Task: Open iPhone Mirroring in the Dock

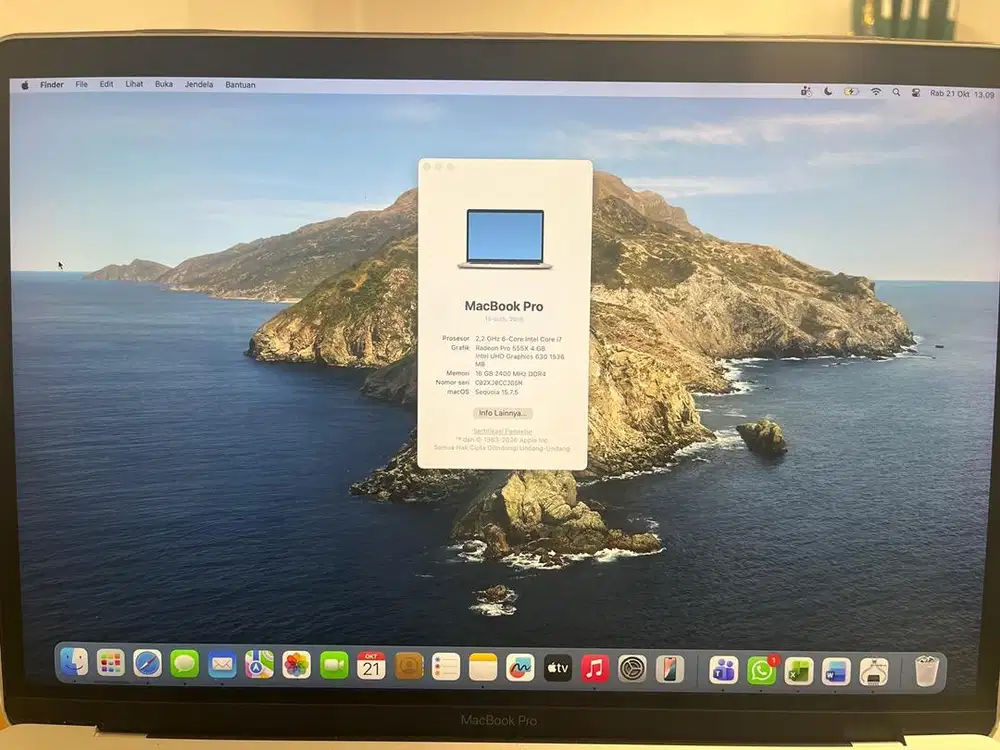Action: pos(670,670)
